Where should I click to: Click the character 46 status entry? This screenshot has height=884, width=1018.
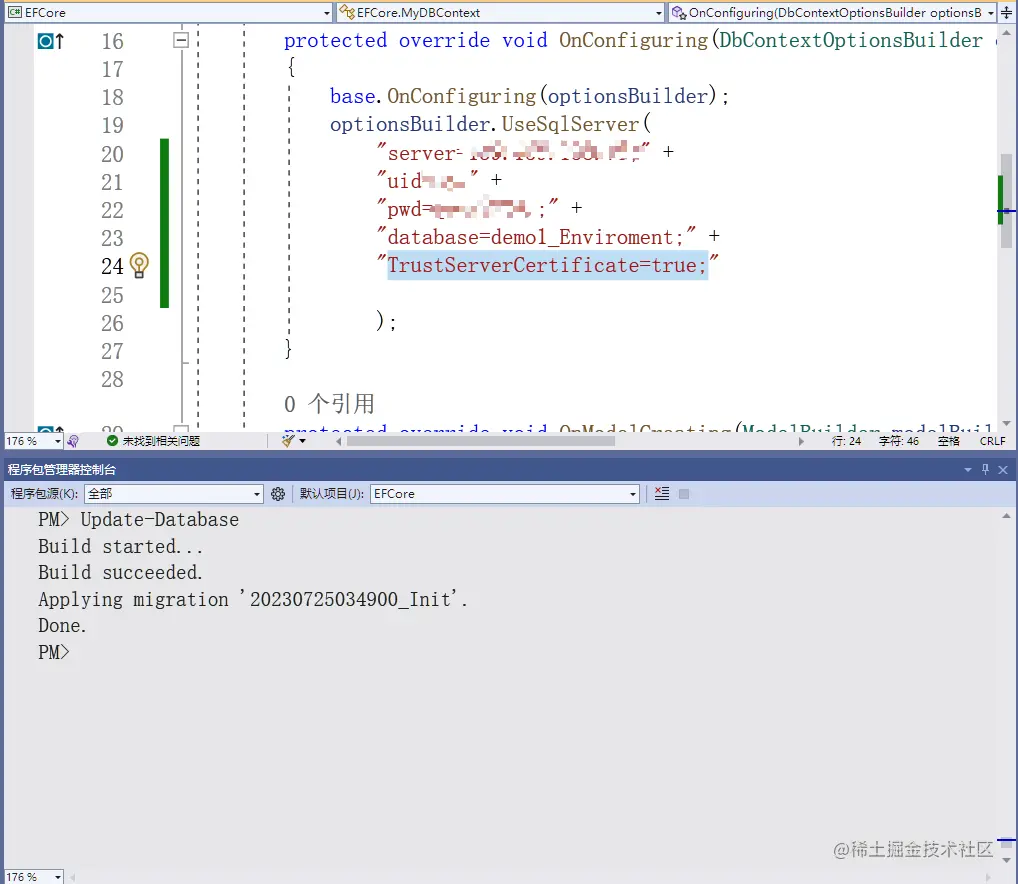point(899,441)
